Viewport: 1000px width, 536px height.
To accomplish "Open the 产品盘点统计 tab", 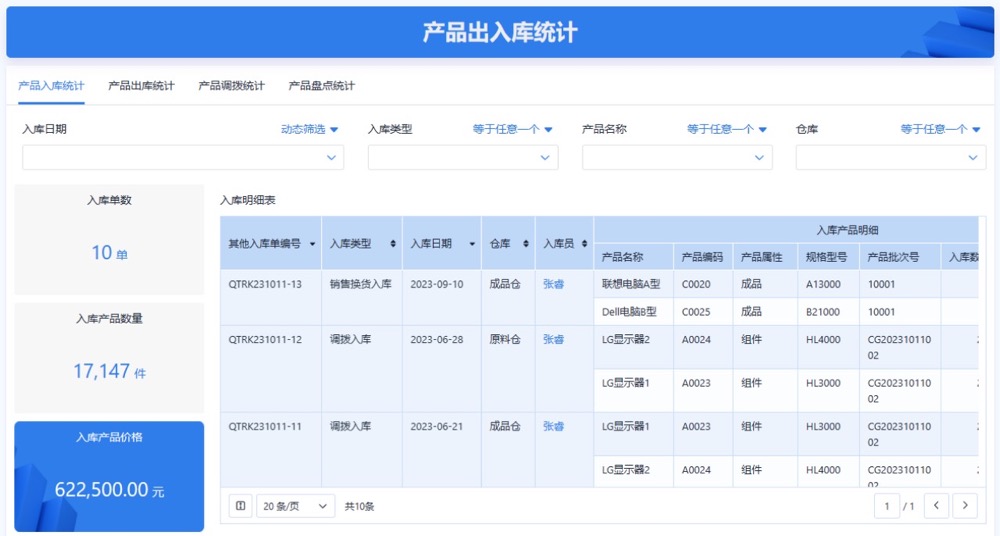I will [x=321, y=86].
